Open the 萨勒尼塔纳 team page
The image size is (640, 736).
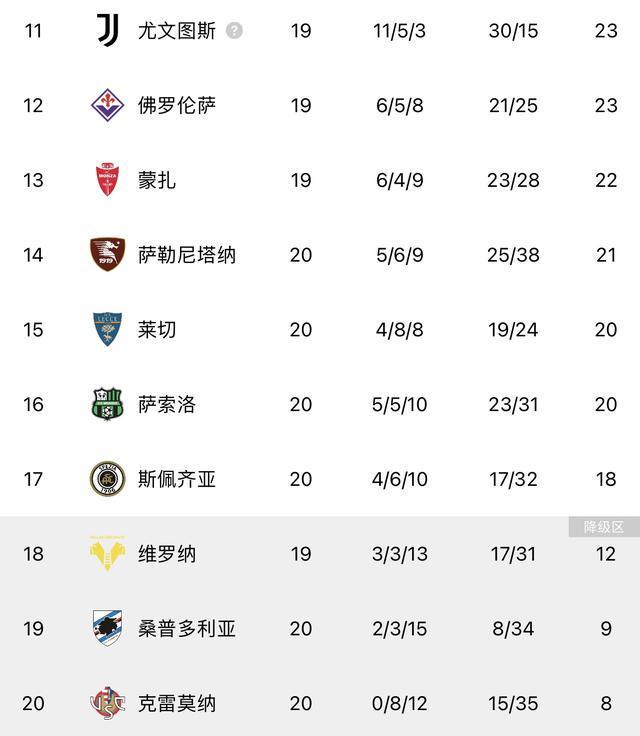[187, 255]
